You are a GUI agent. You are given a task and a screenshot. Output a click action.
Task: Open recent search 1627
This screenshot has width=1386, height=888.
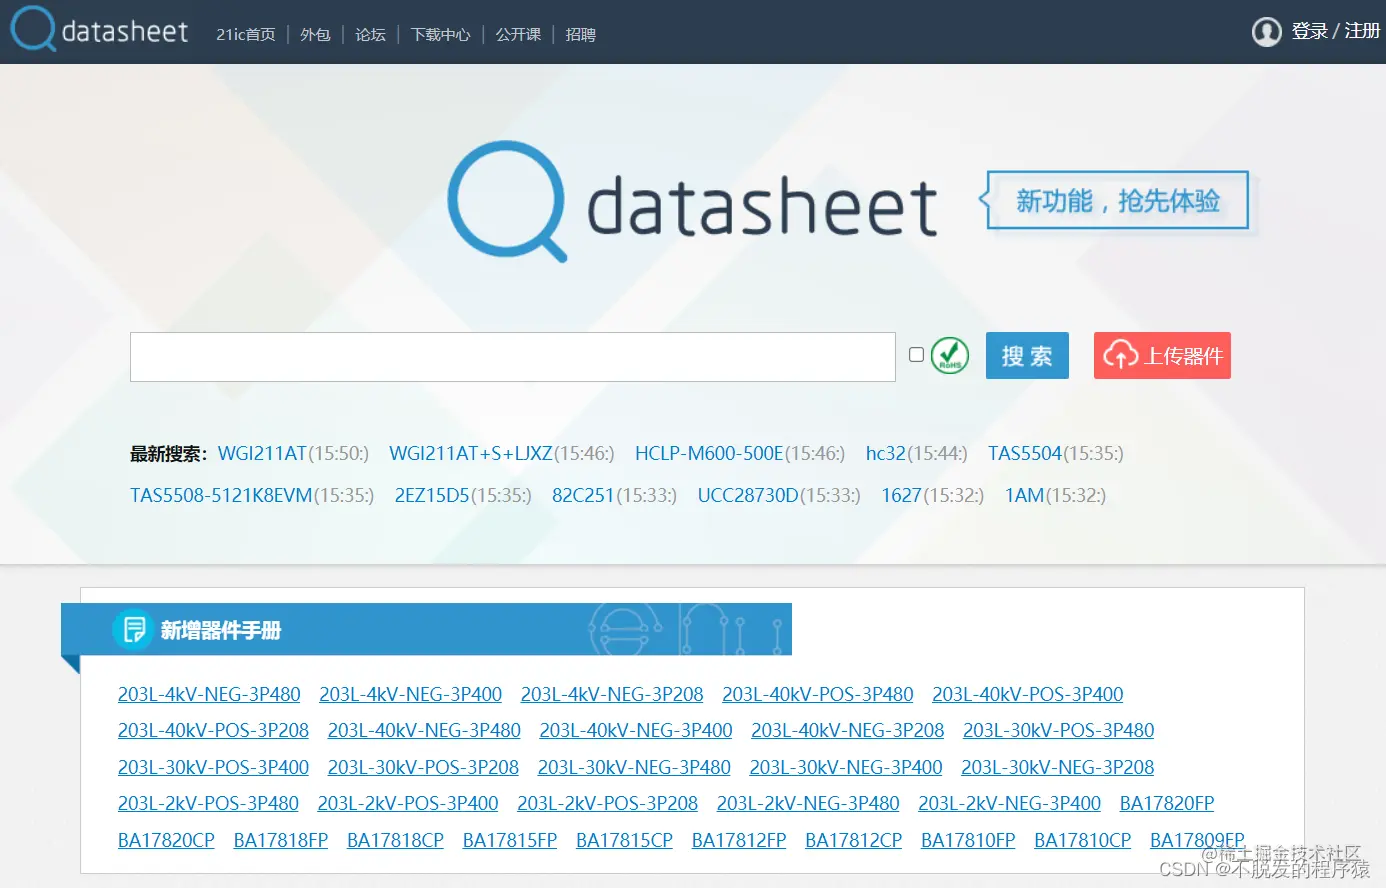coord(901,495)
